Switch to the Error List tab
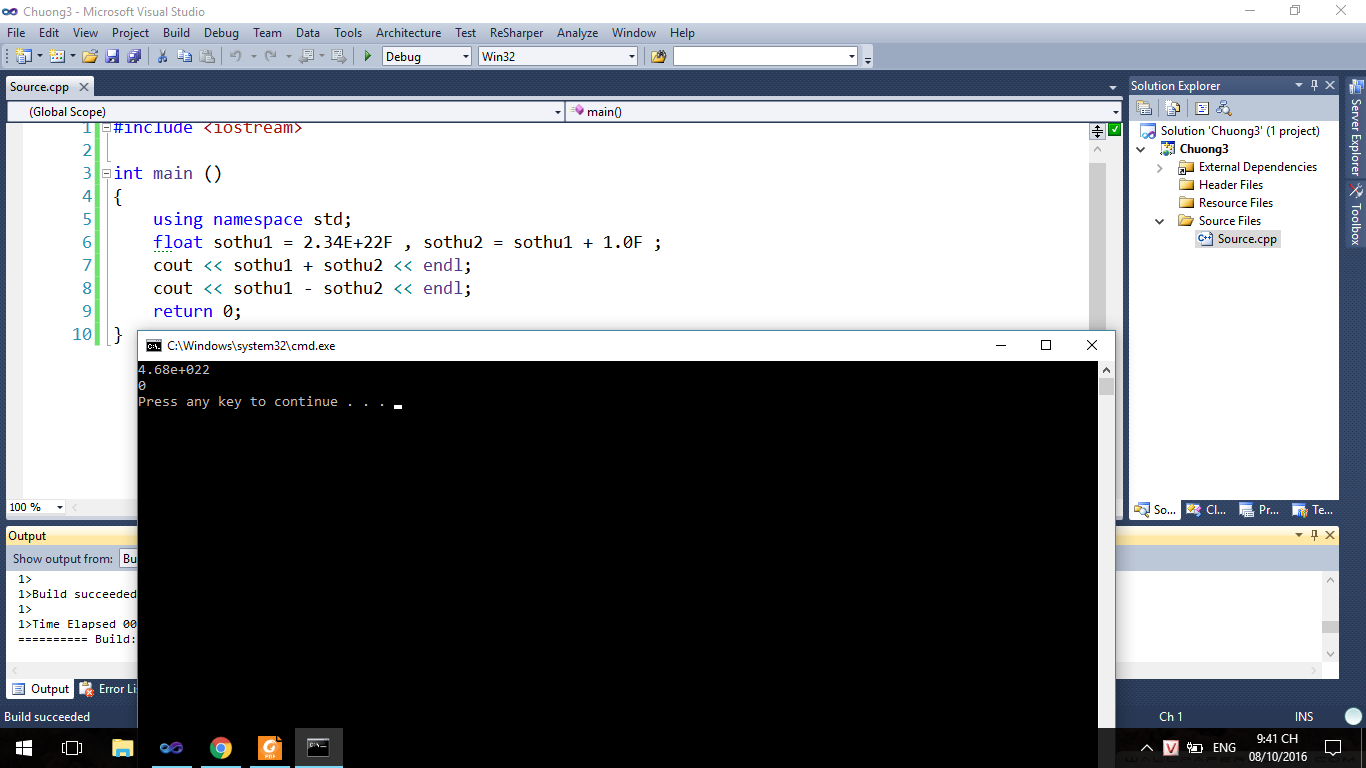Screen dimensions: 1366x768 coord(108,689)
